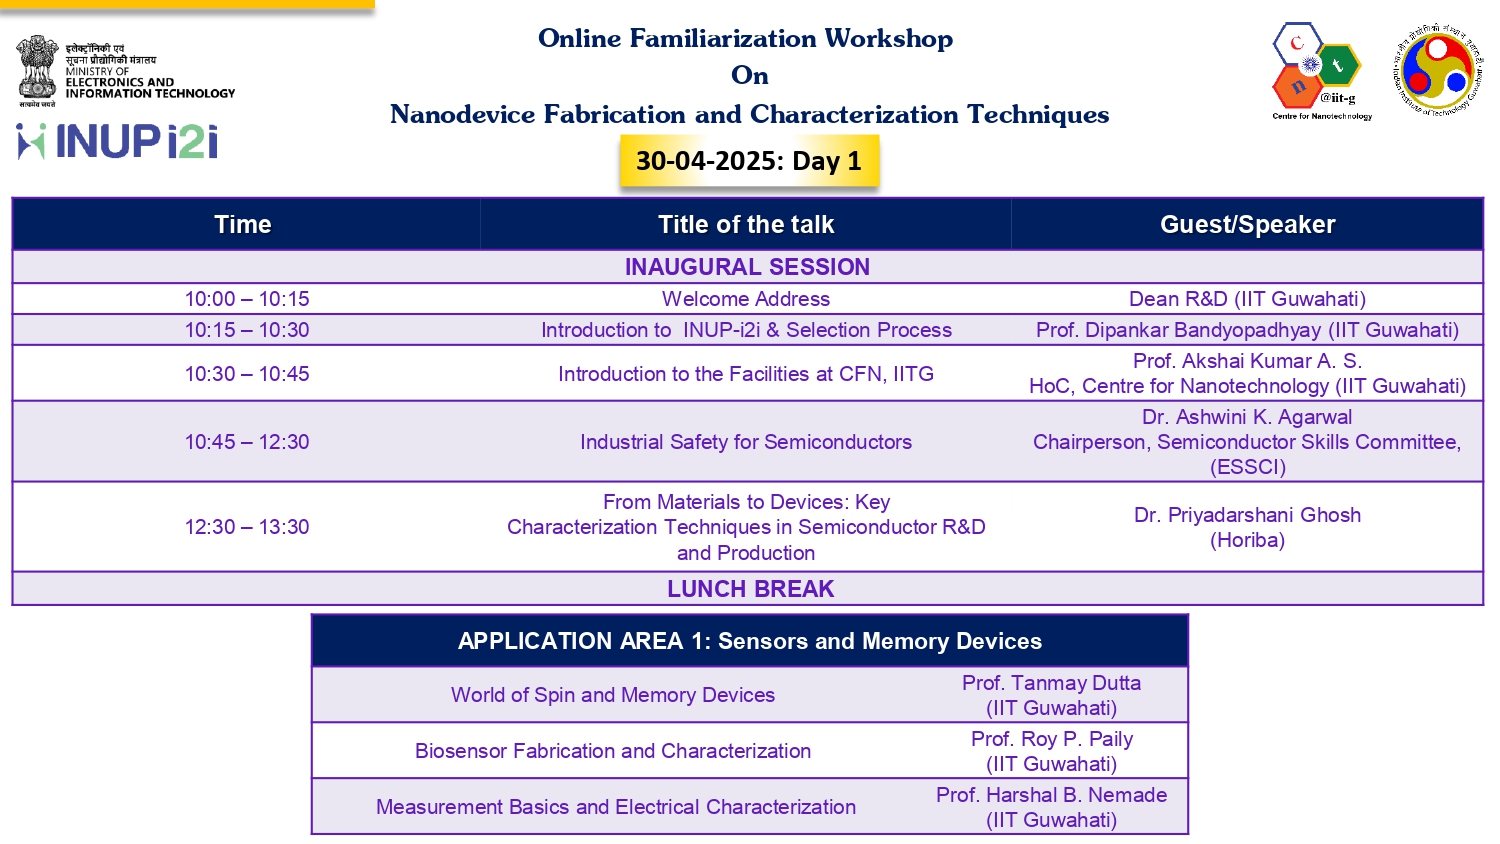1500x844 pixels.
Task: Click the word 'On' in the heading
Action: coord(749,76)
